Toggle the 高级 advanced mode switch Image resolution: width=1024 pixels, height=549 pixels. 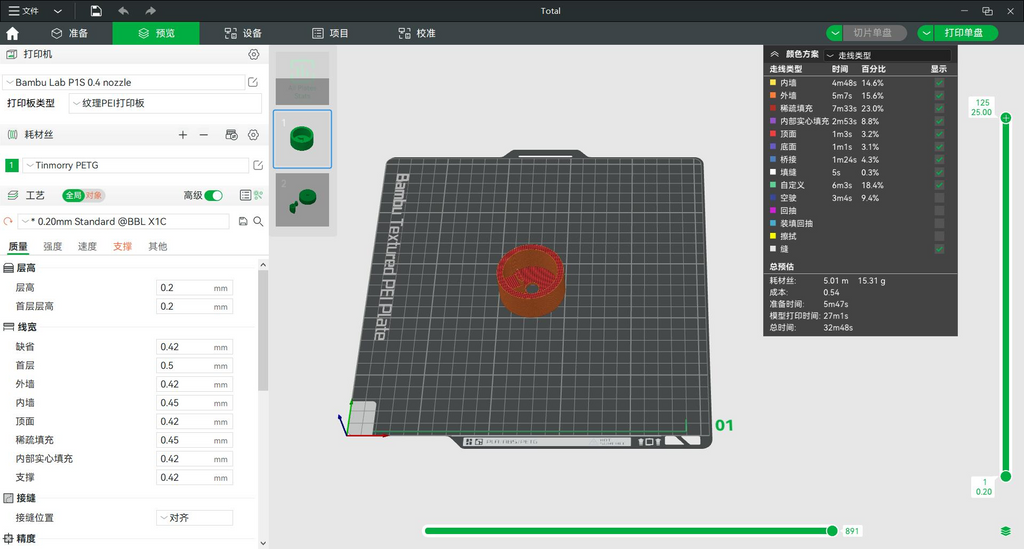214,195
